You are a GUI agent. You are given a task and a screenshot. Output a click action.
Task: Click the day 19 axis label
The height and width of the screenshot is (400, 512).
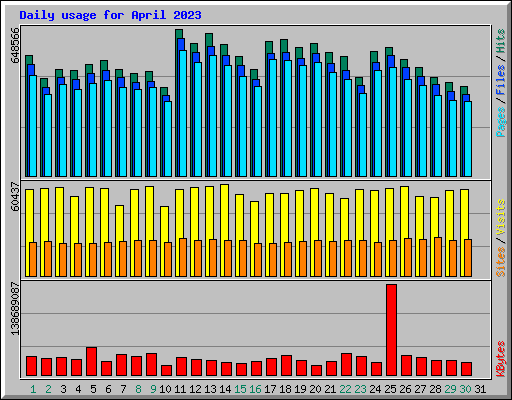[x=300, y=389]
